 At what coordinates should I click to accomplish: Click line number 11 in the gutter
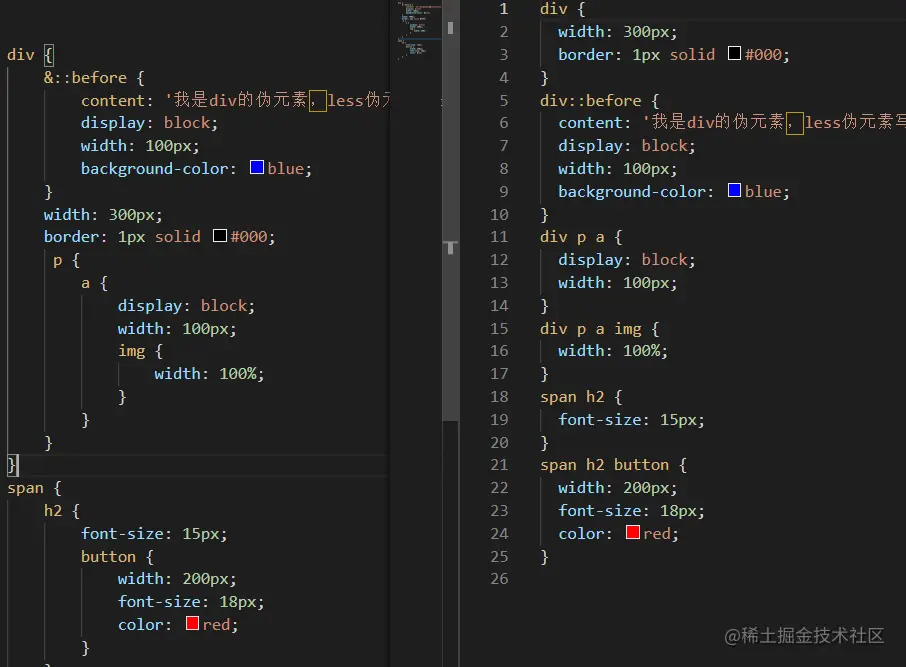pos(499,237)
